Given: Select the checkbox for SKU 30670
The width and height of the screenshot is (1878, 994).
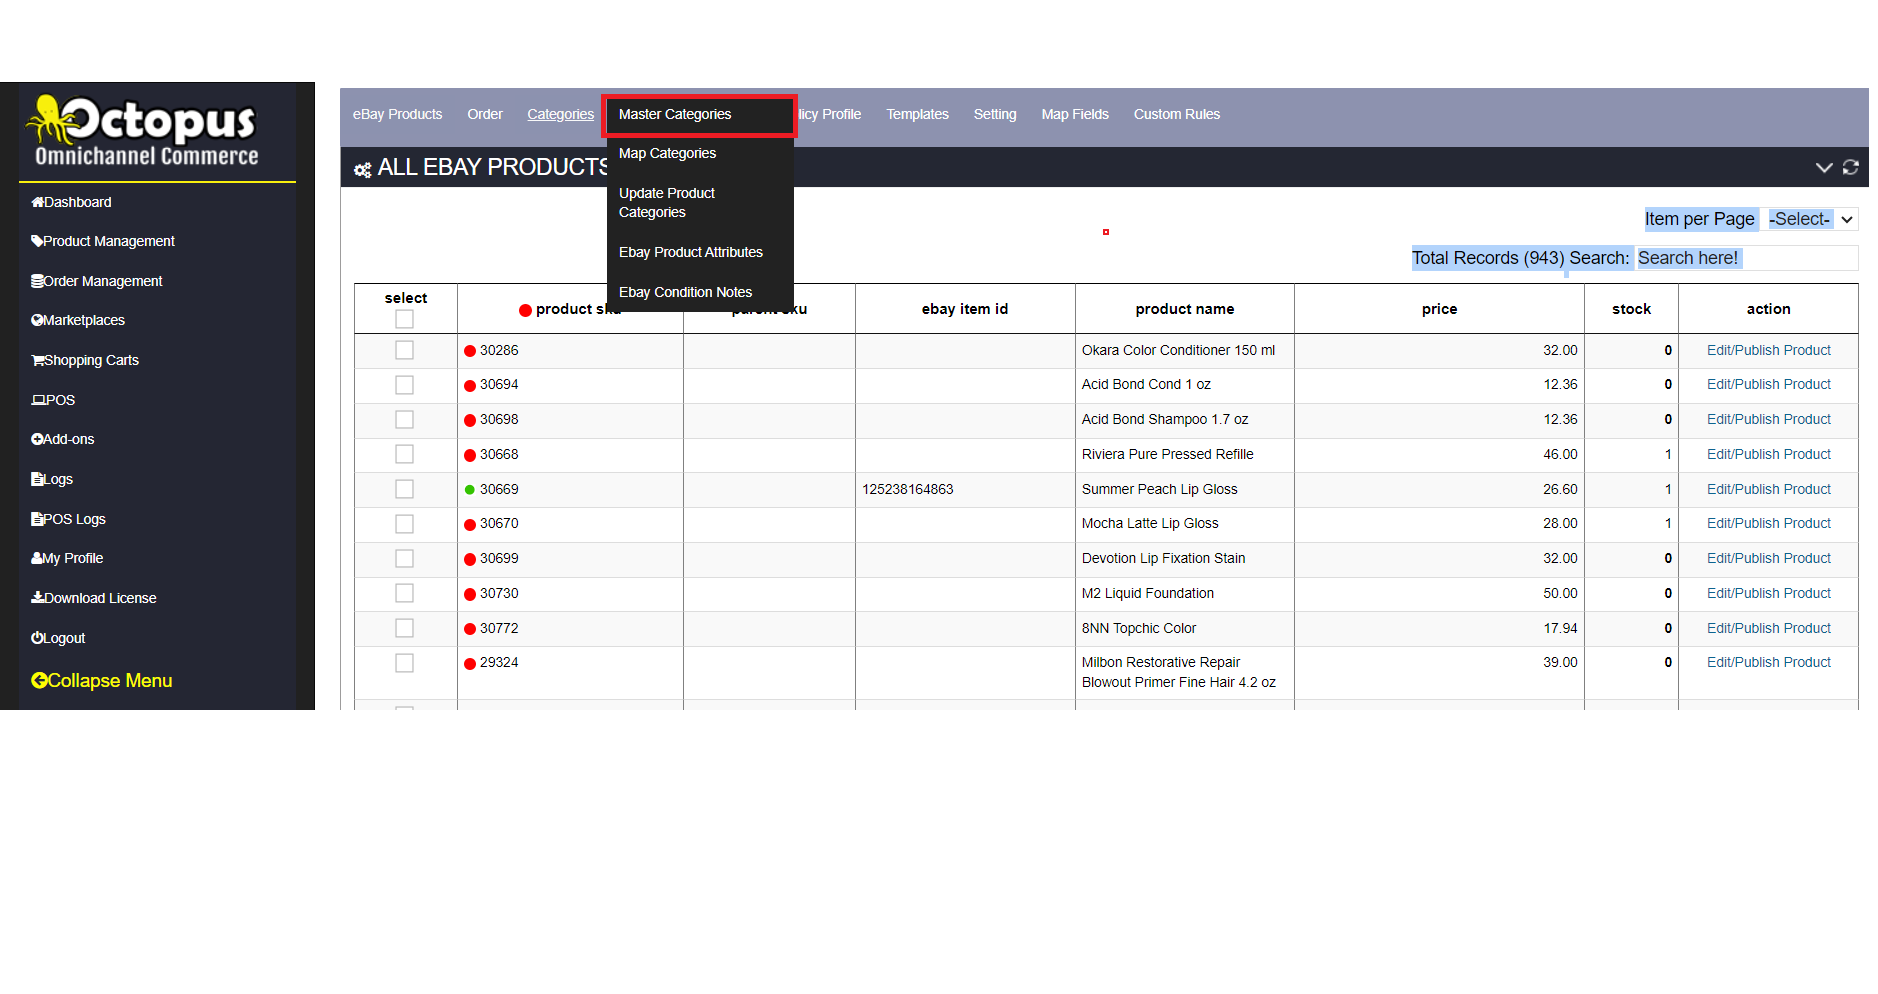Looking at the screenshot, I should point(404,524).
